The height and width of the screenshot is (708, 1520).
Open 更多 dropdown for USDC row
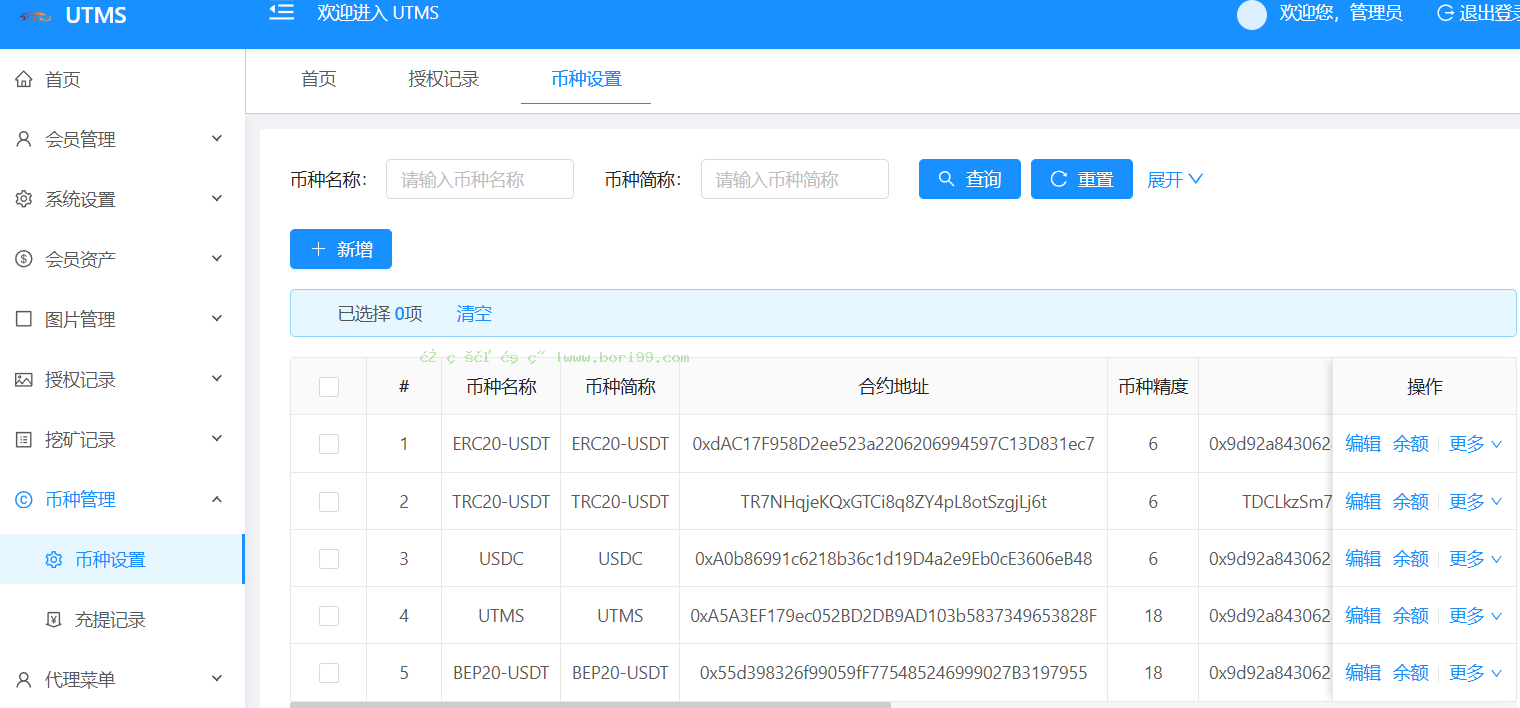1476,558
